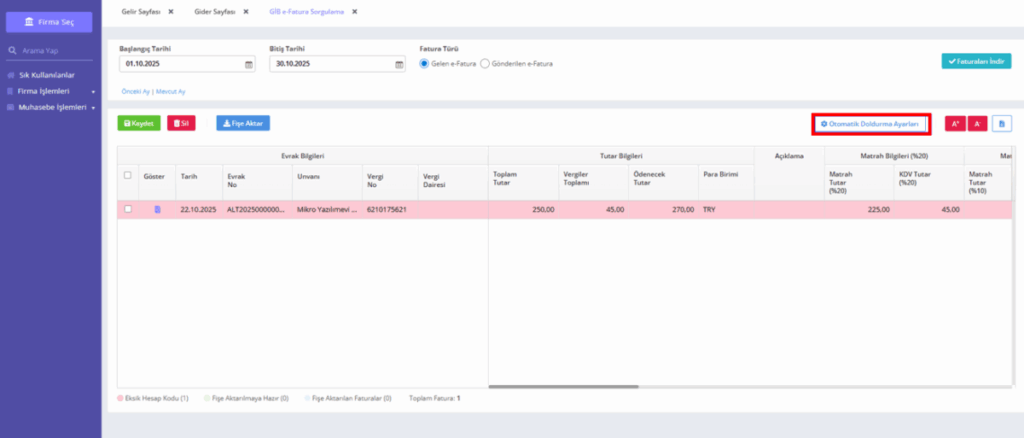The image size is (1024, 438).
Task: Expand the Muhasebe İşlemleri menu
Action: pyautogui.click(x=51, y=108)
